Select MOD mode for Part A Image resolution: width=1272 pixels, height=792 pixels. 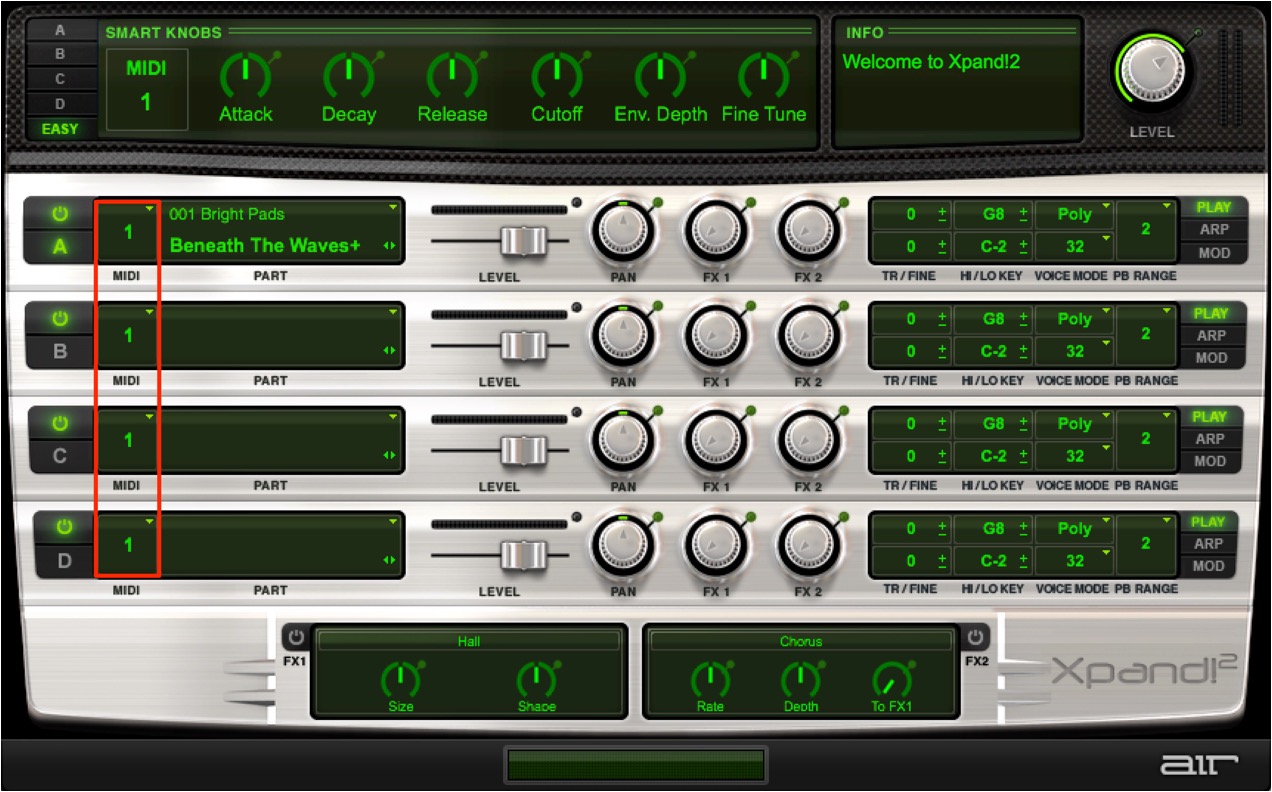point(1214,252)
